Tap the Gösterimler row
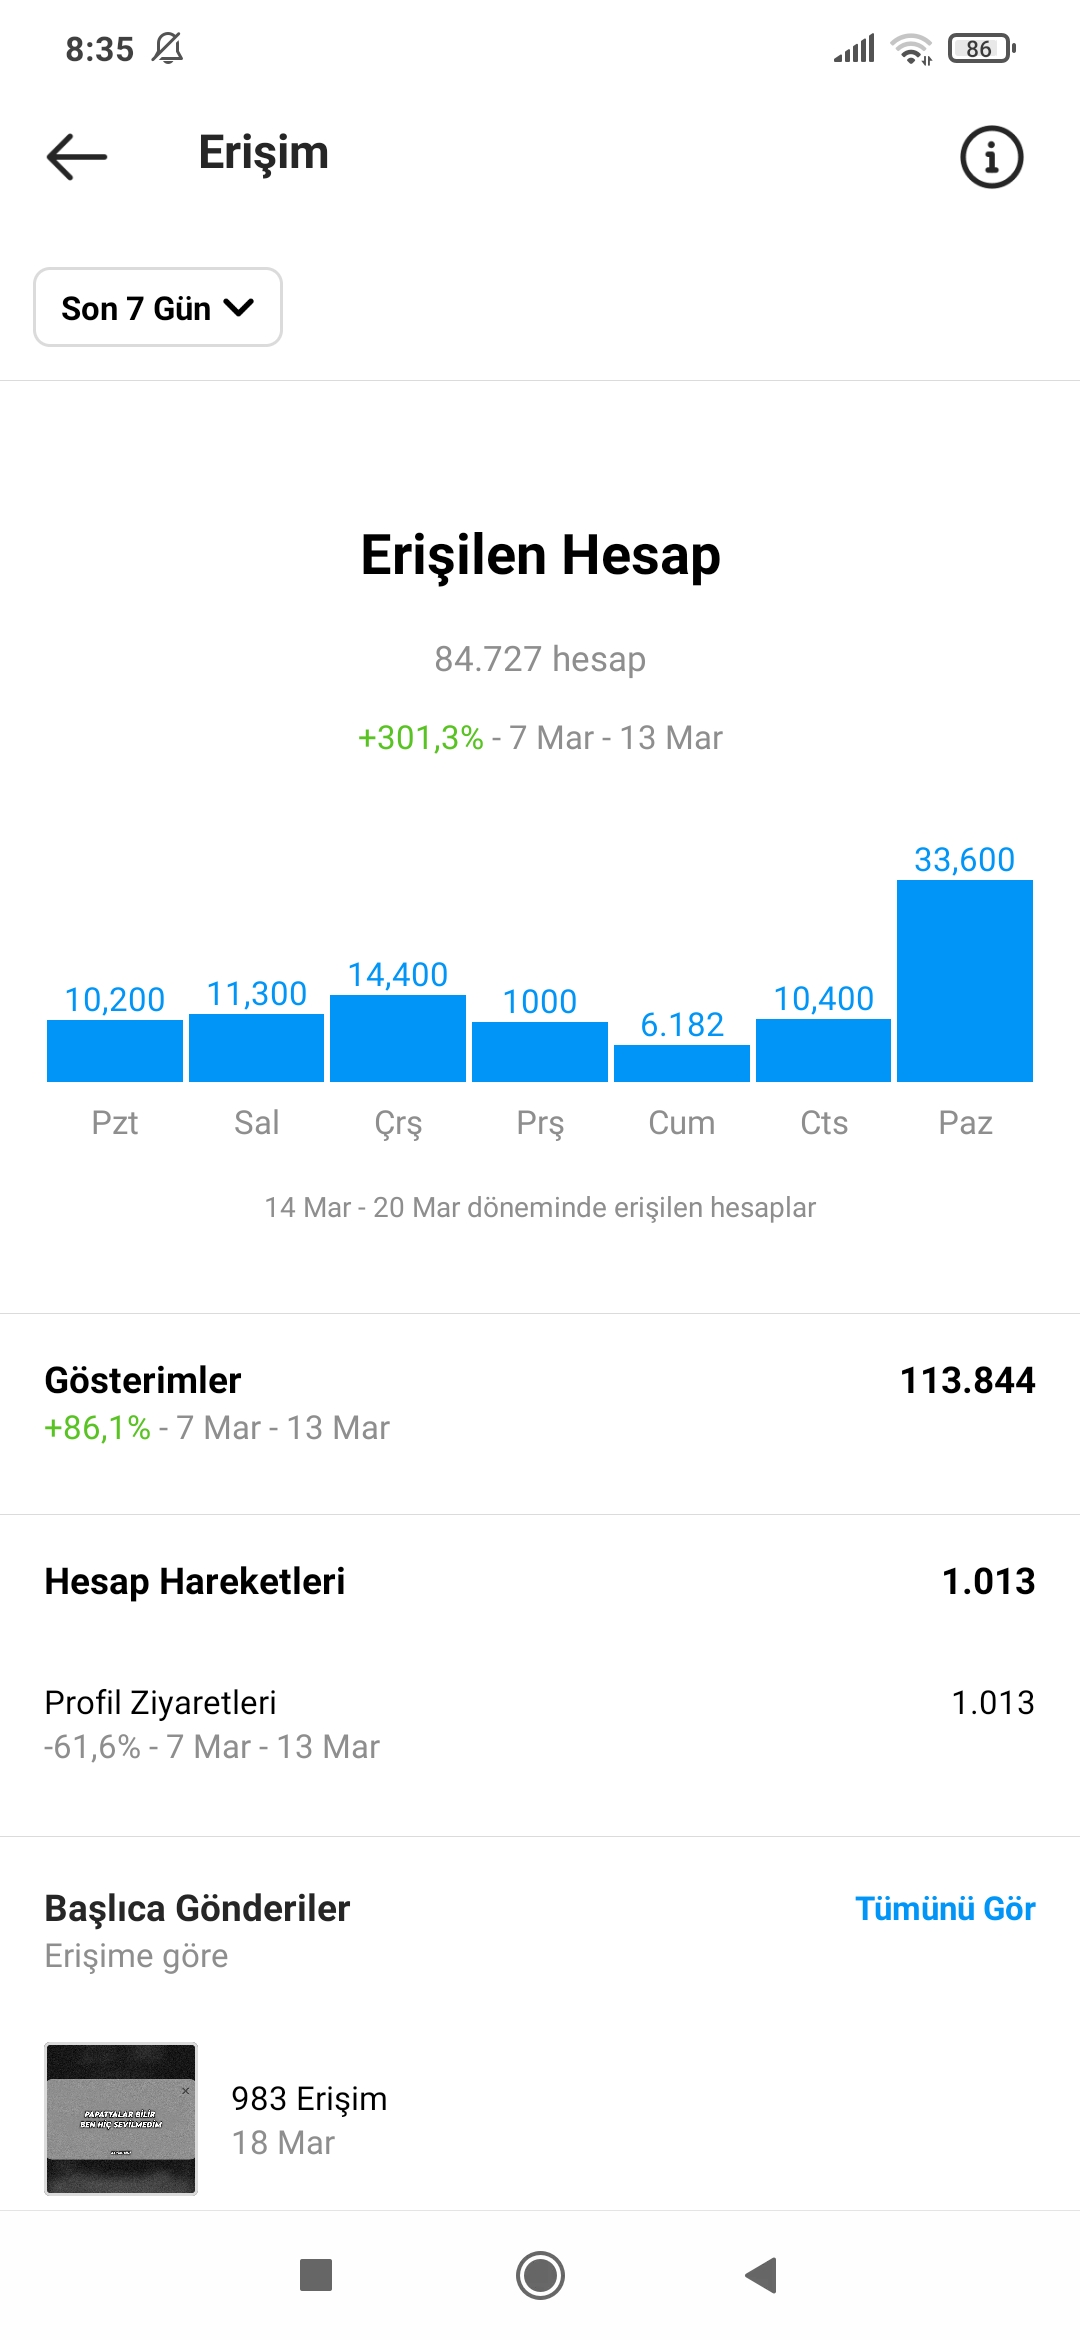The height and width of the screenshot is (2340, 1080). [540, 1403]
